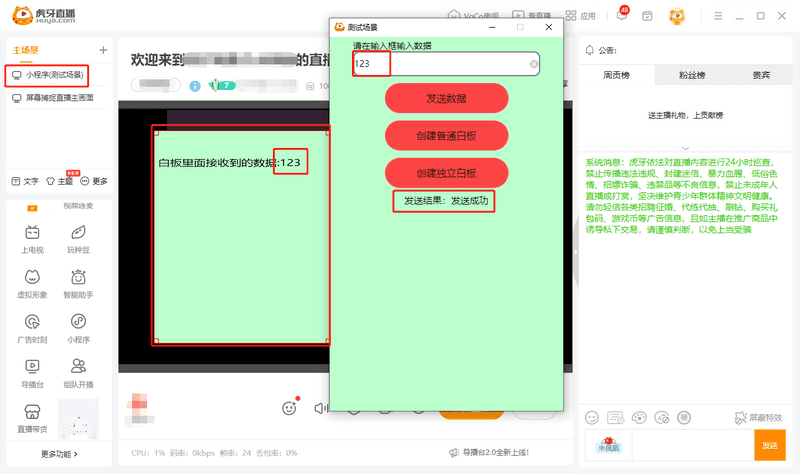This screenshot has height=474, width=800.
Task: Open the user avatar in the title bar
Action: coord(677,16)
